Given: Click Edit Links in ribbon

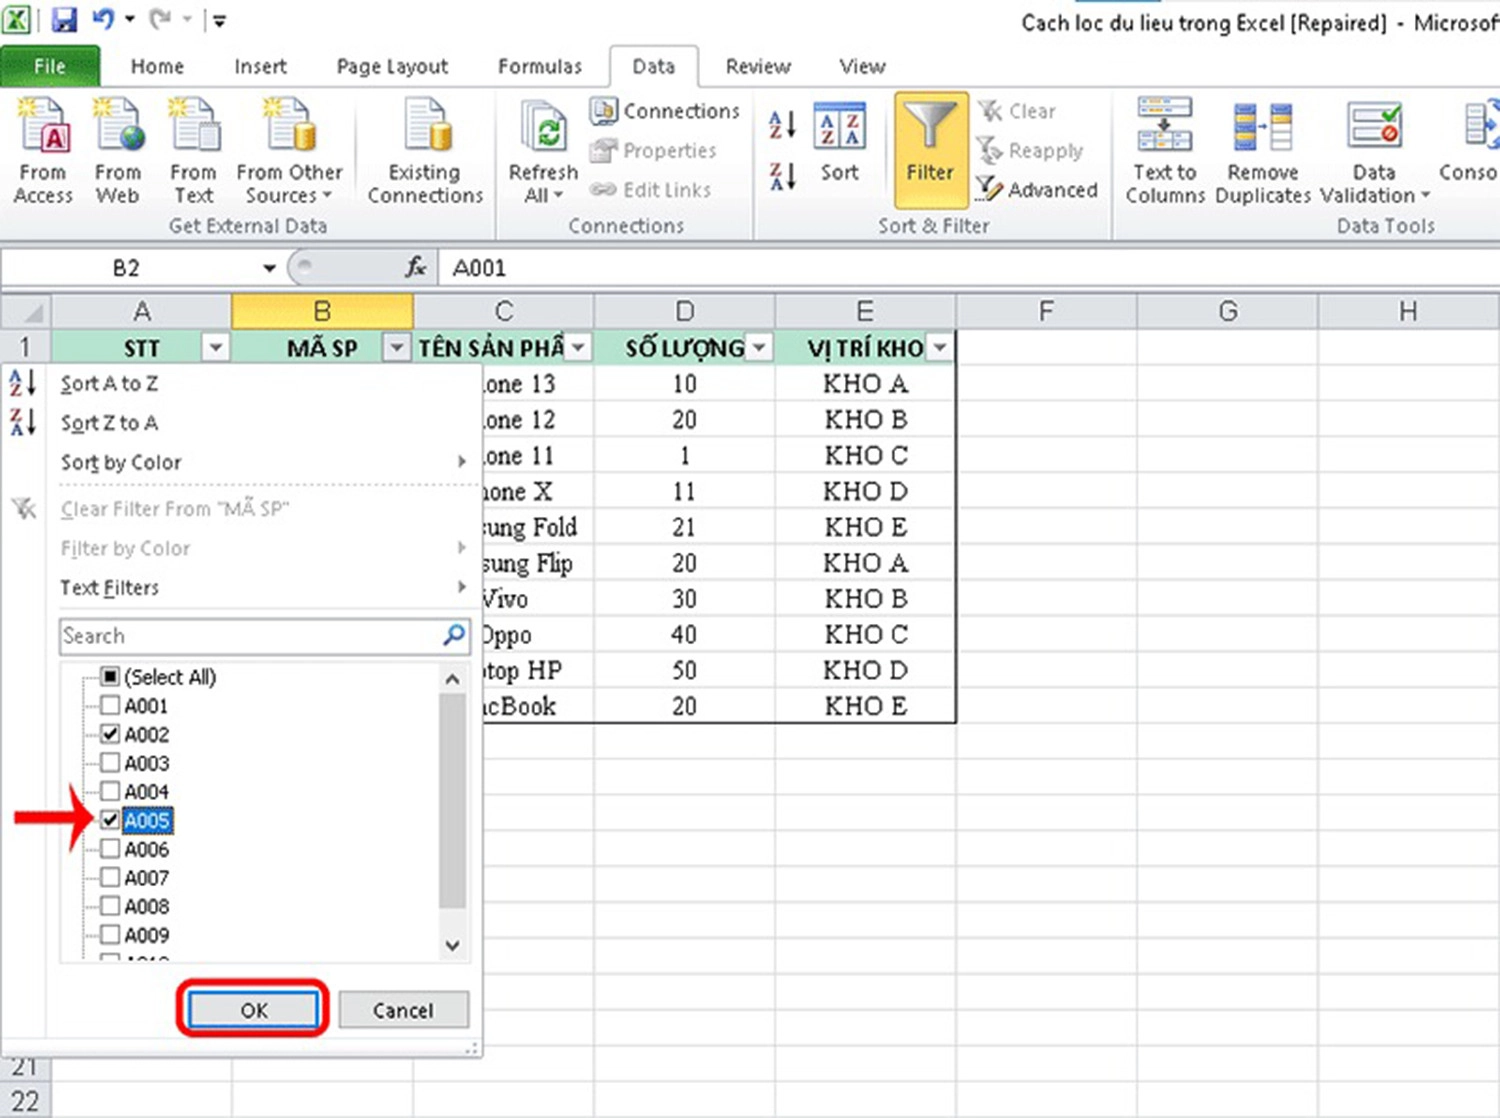Looking at the screenshot, I should 651,189.
